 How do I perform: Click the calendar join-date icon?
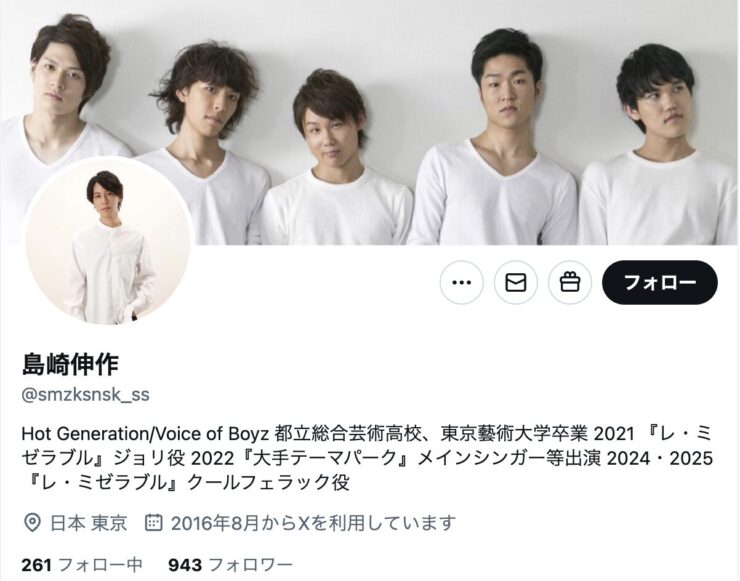point(153,522)
